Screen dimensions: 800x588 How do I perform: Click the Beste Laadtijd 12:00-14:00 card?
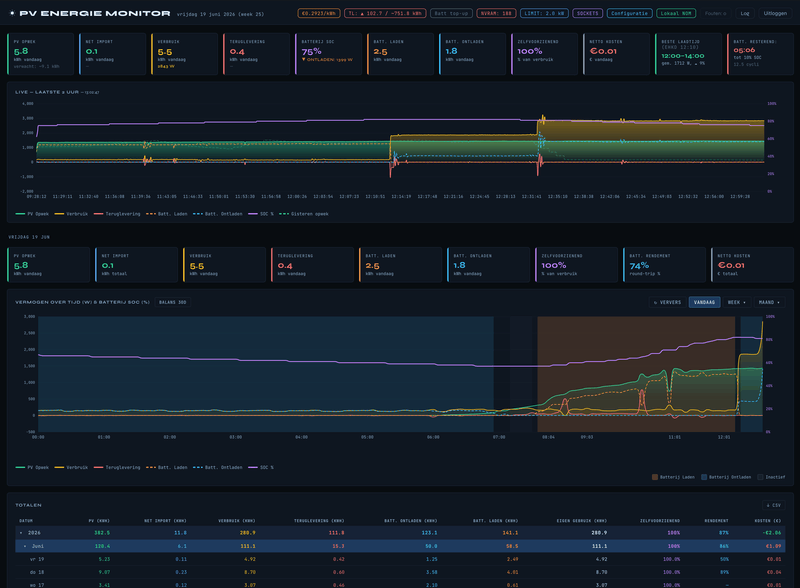click(688, 54)
